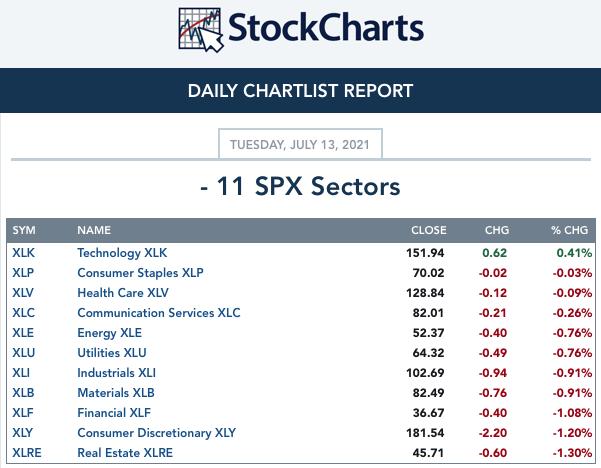Open Health Care XLV link
Image resolution: width=601 pixels, height=468 pixels.
123,293
